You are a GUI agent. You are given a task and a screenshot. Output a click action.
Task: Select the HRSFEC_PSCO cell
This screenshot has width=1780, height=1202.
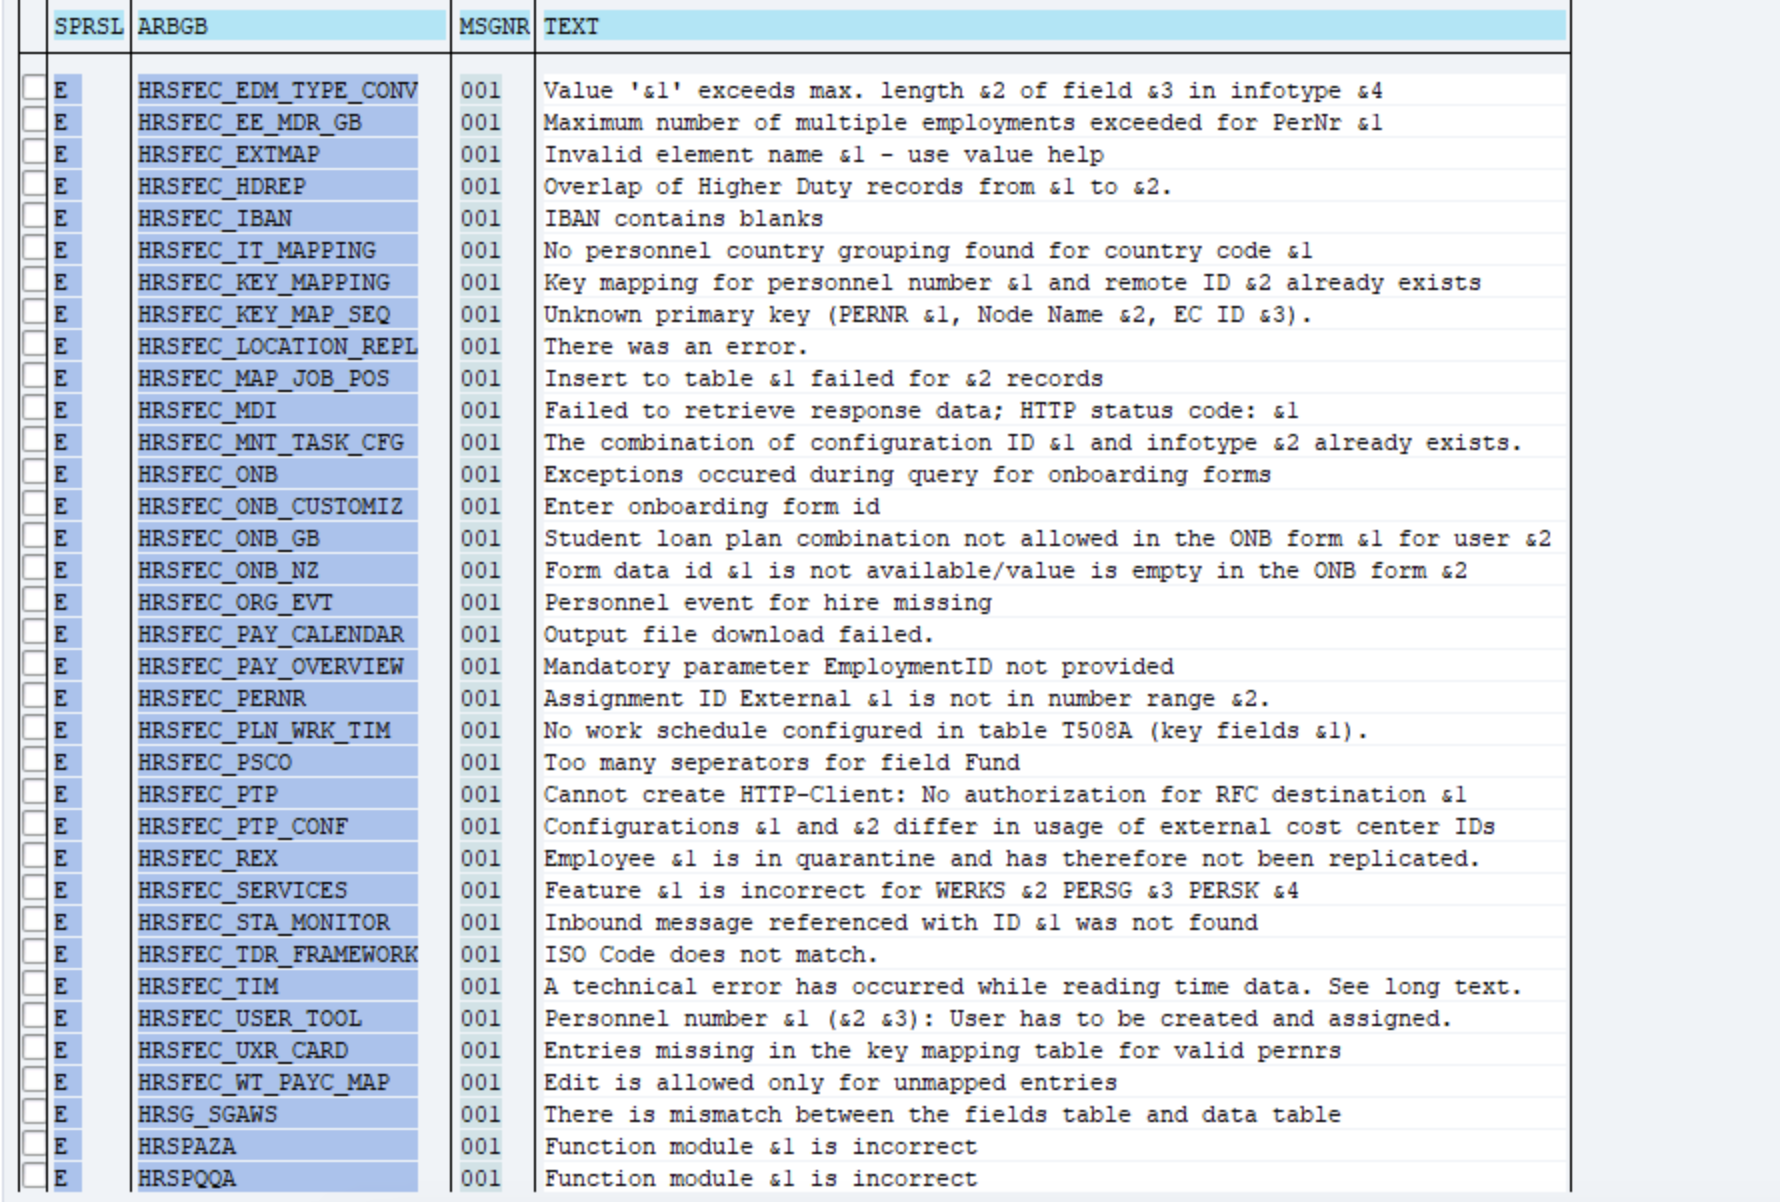277,762
